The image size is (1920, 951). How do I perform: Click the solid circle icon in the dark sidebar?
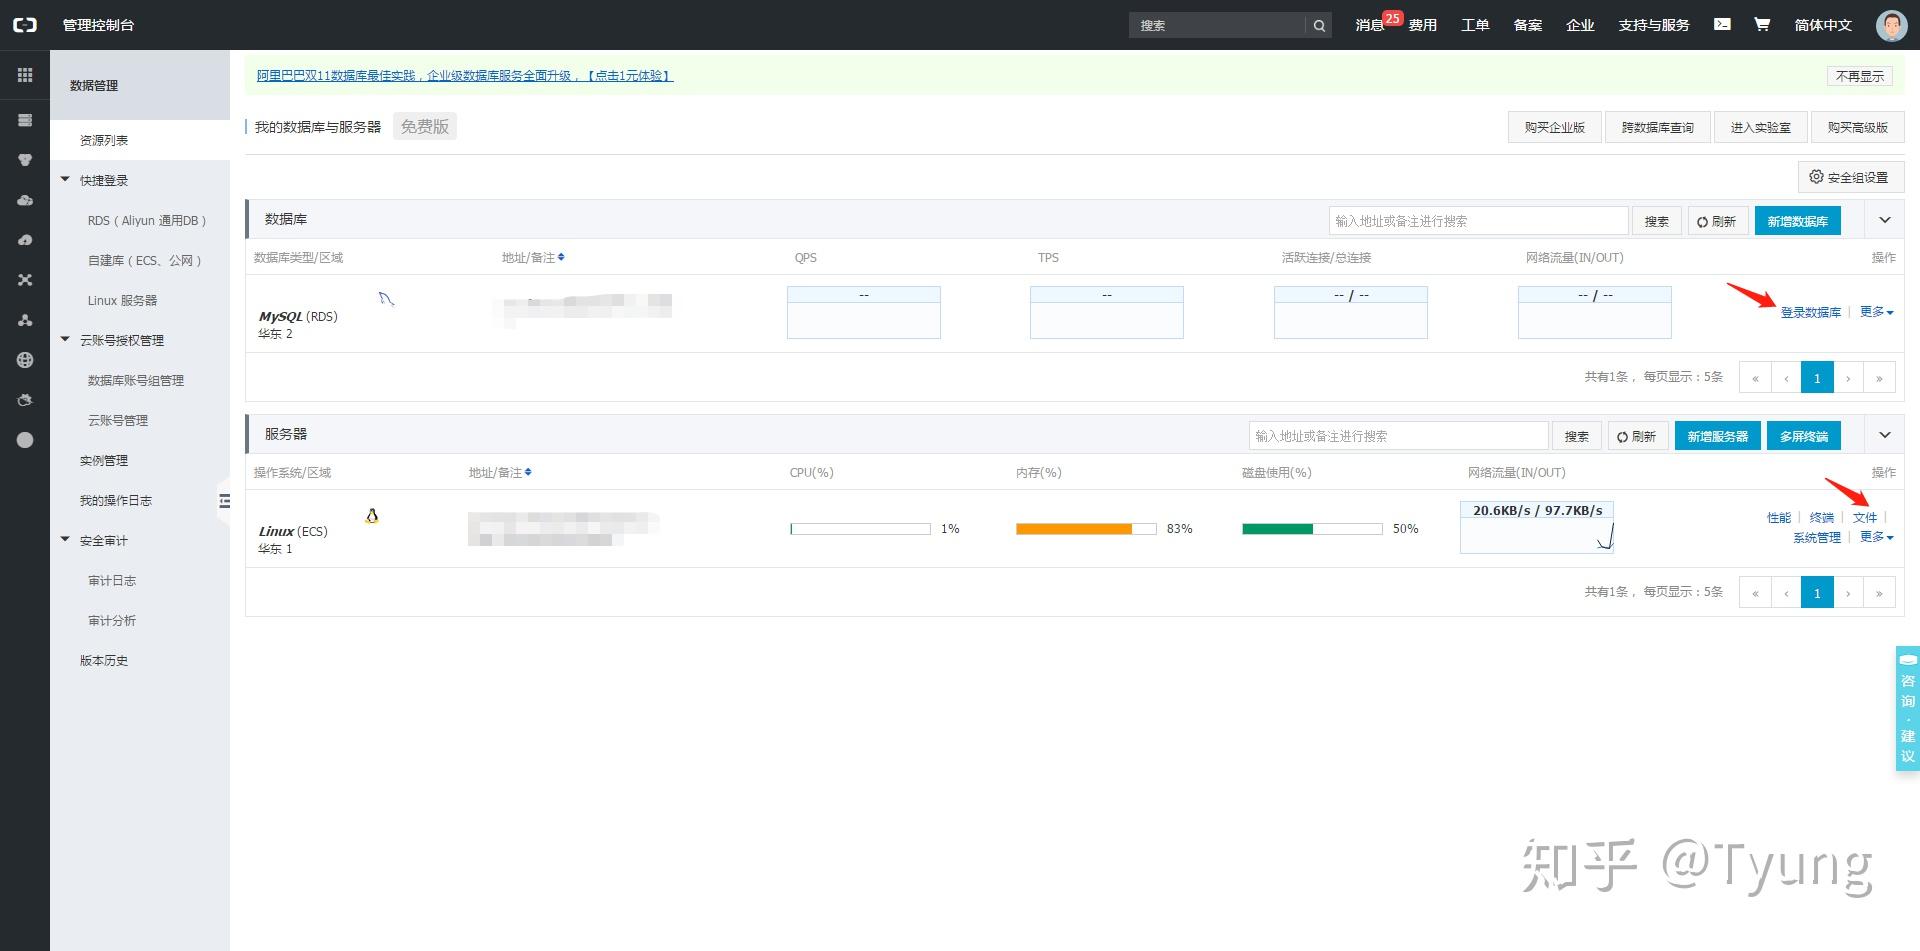pos(25,440)
